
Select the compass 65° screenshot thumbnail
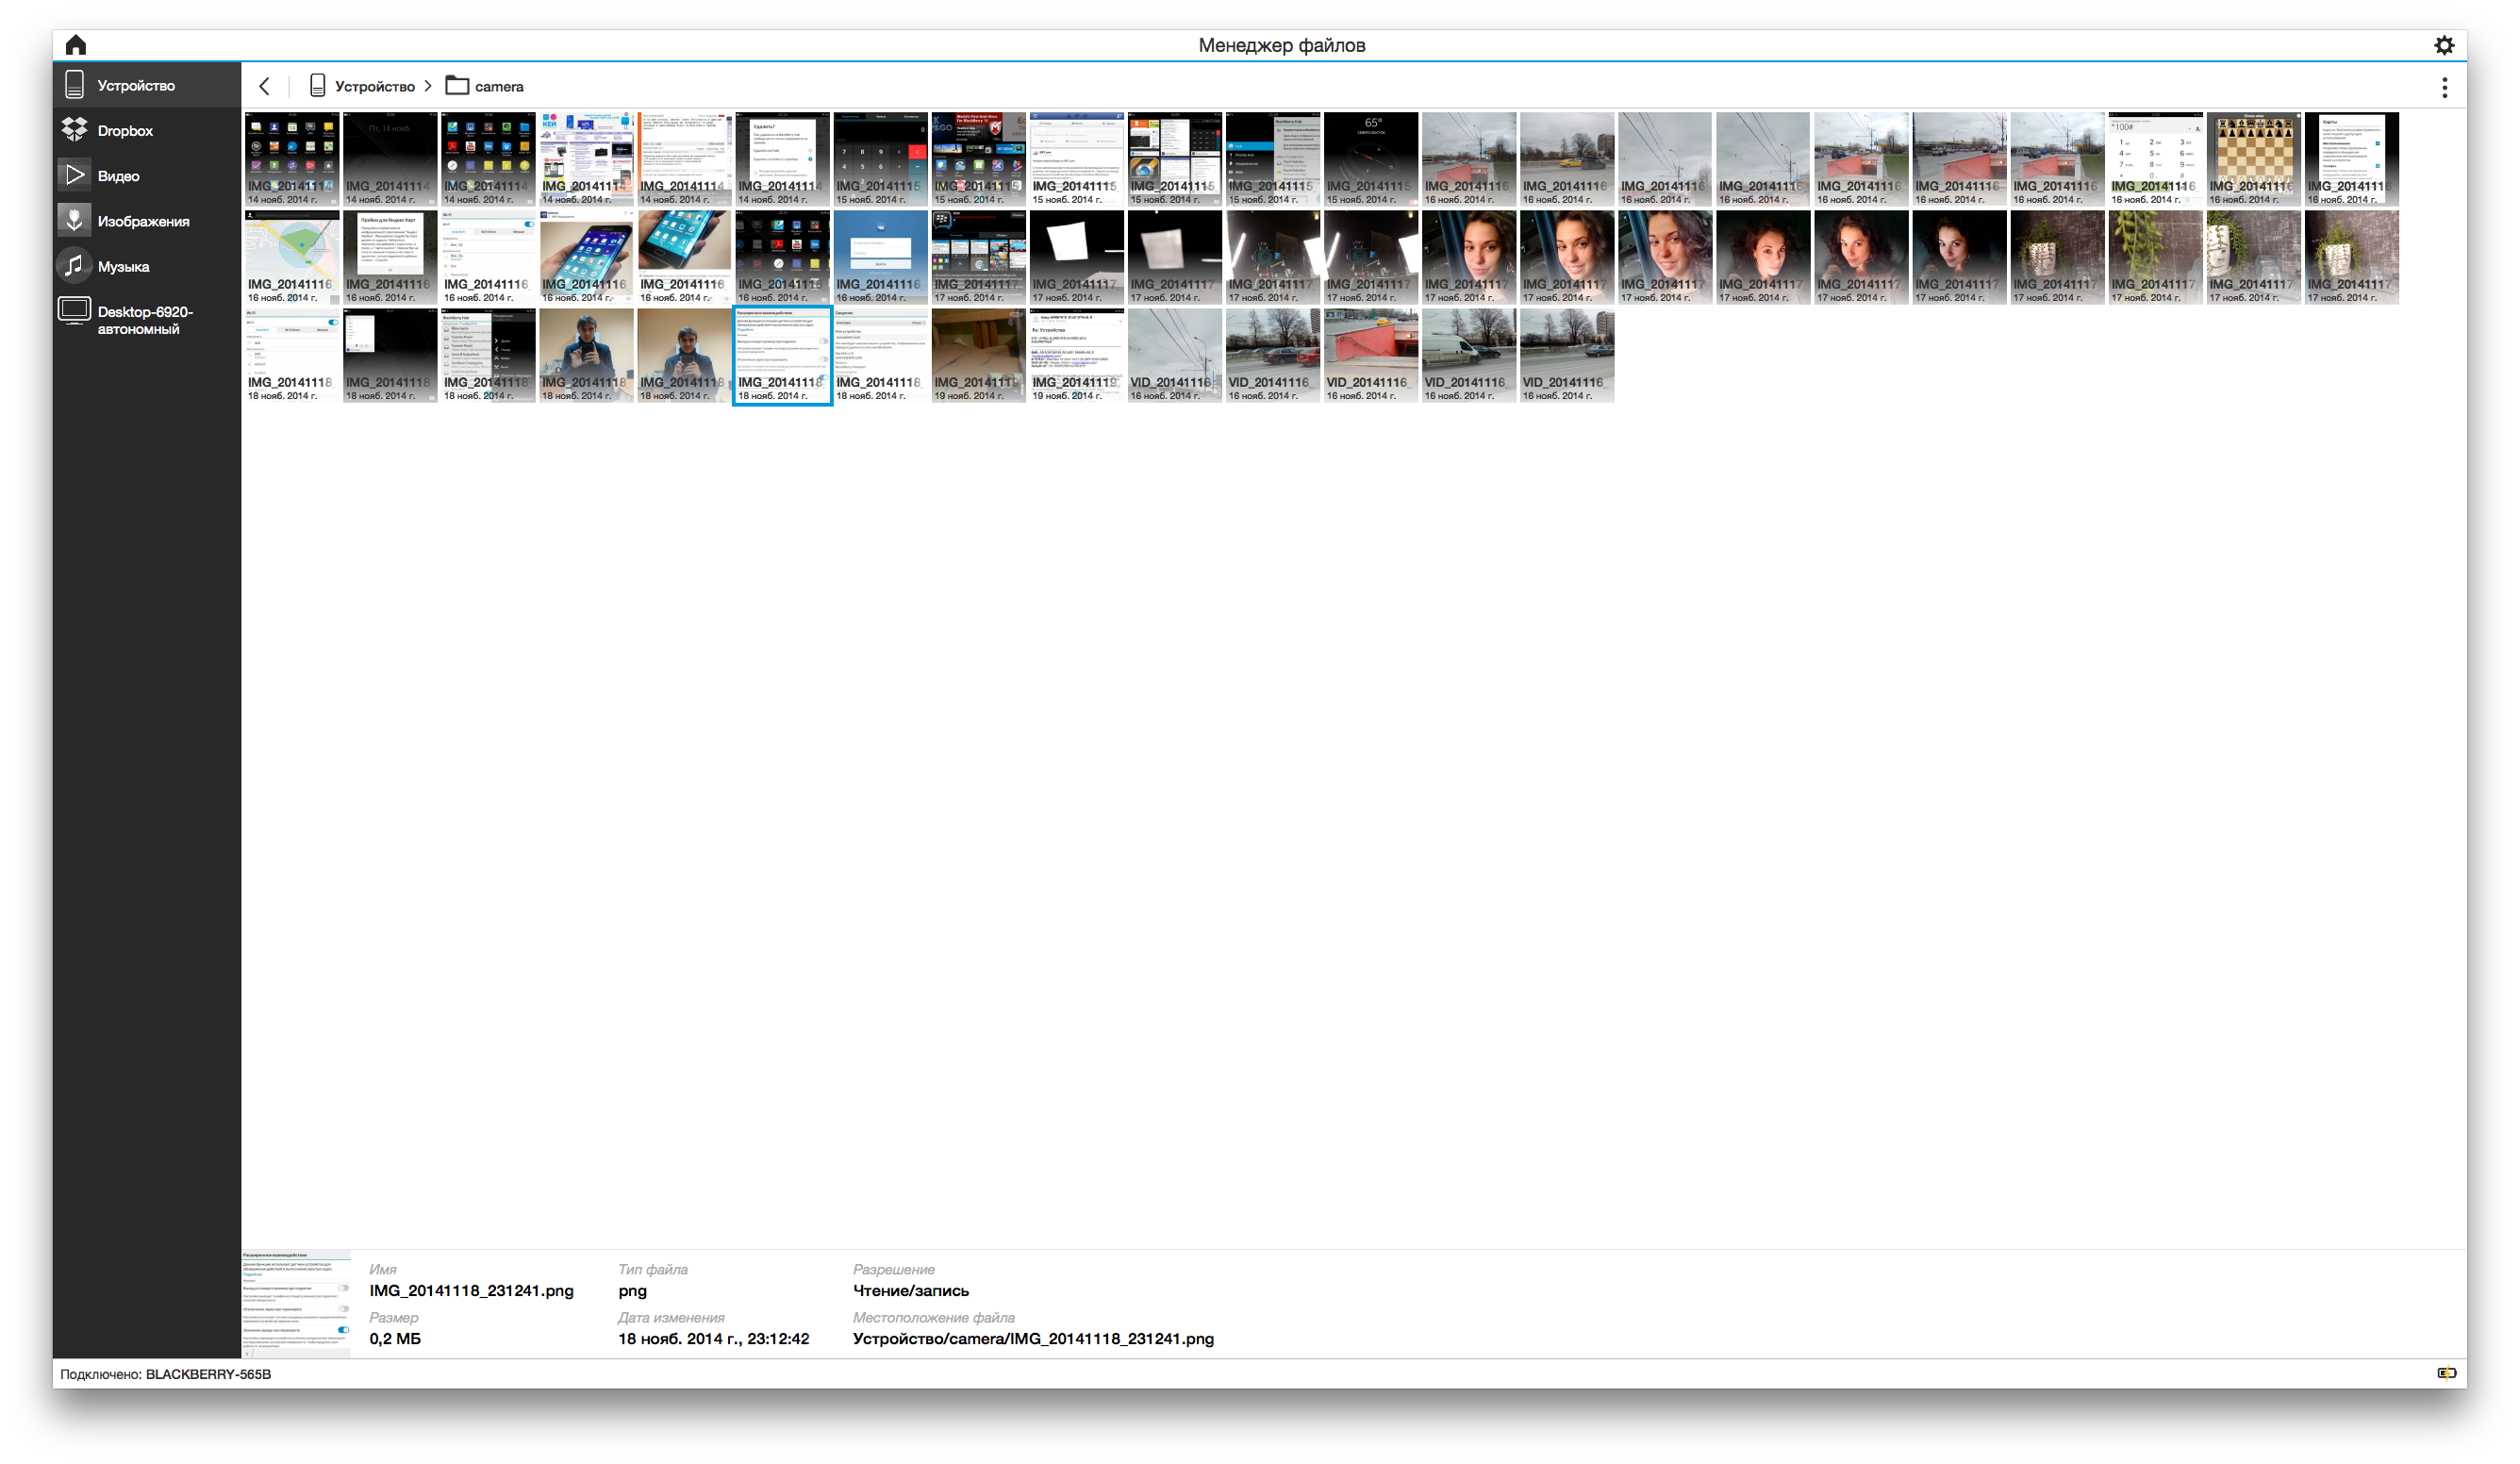[1370, 159]
